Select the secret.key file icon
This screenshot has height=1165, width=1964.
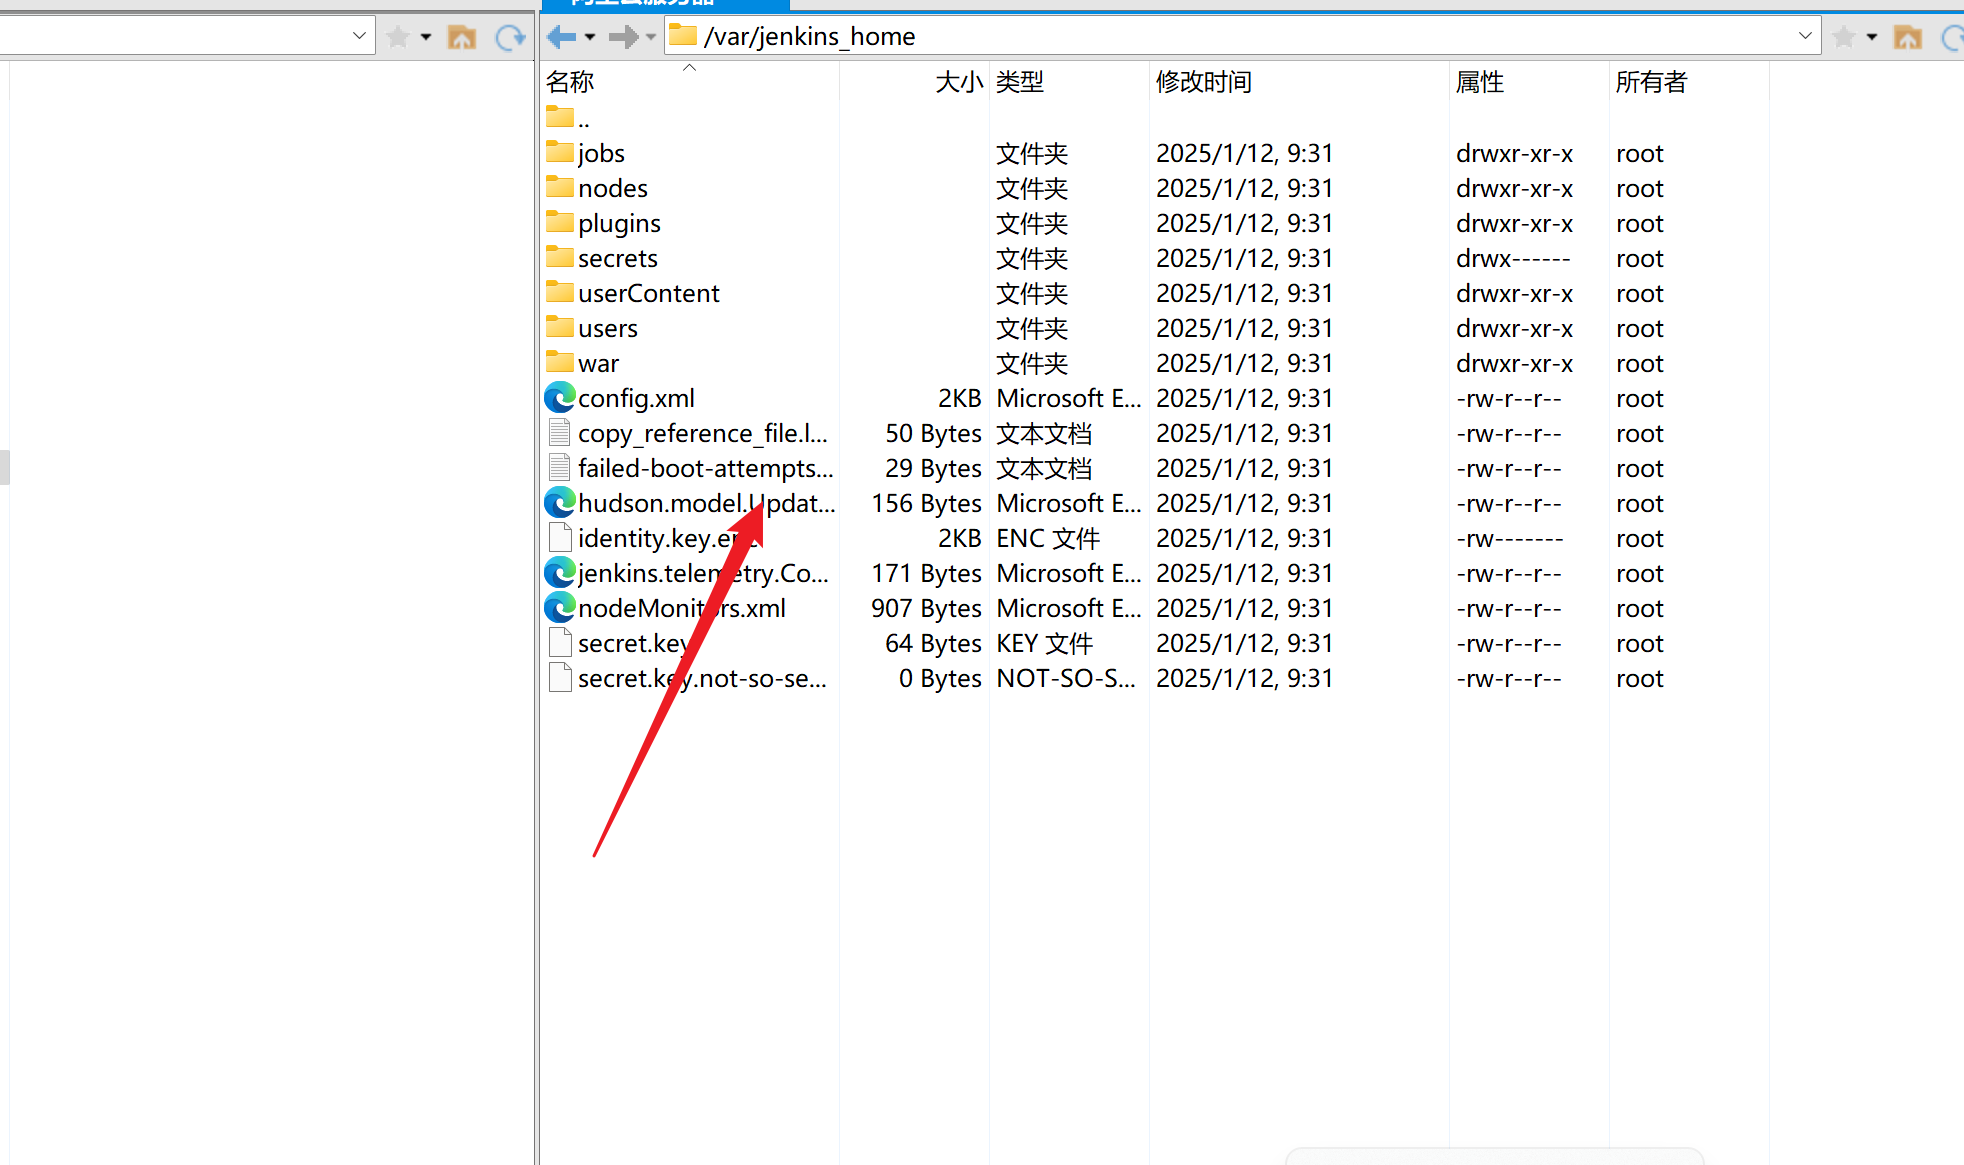coord(560,643)
